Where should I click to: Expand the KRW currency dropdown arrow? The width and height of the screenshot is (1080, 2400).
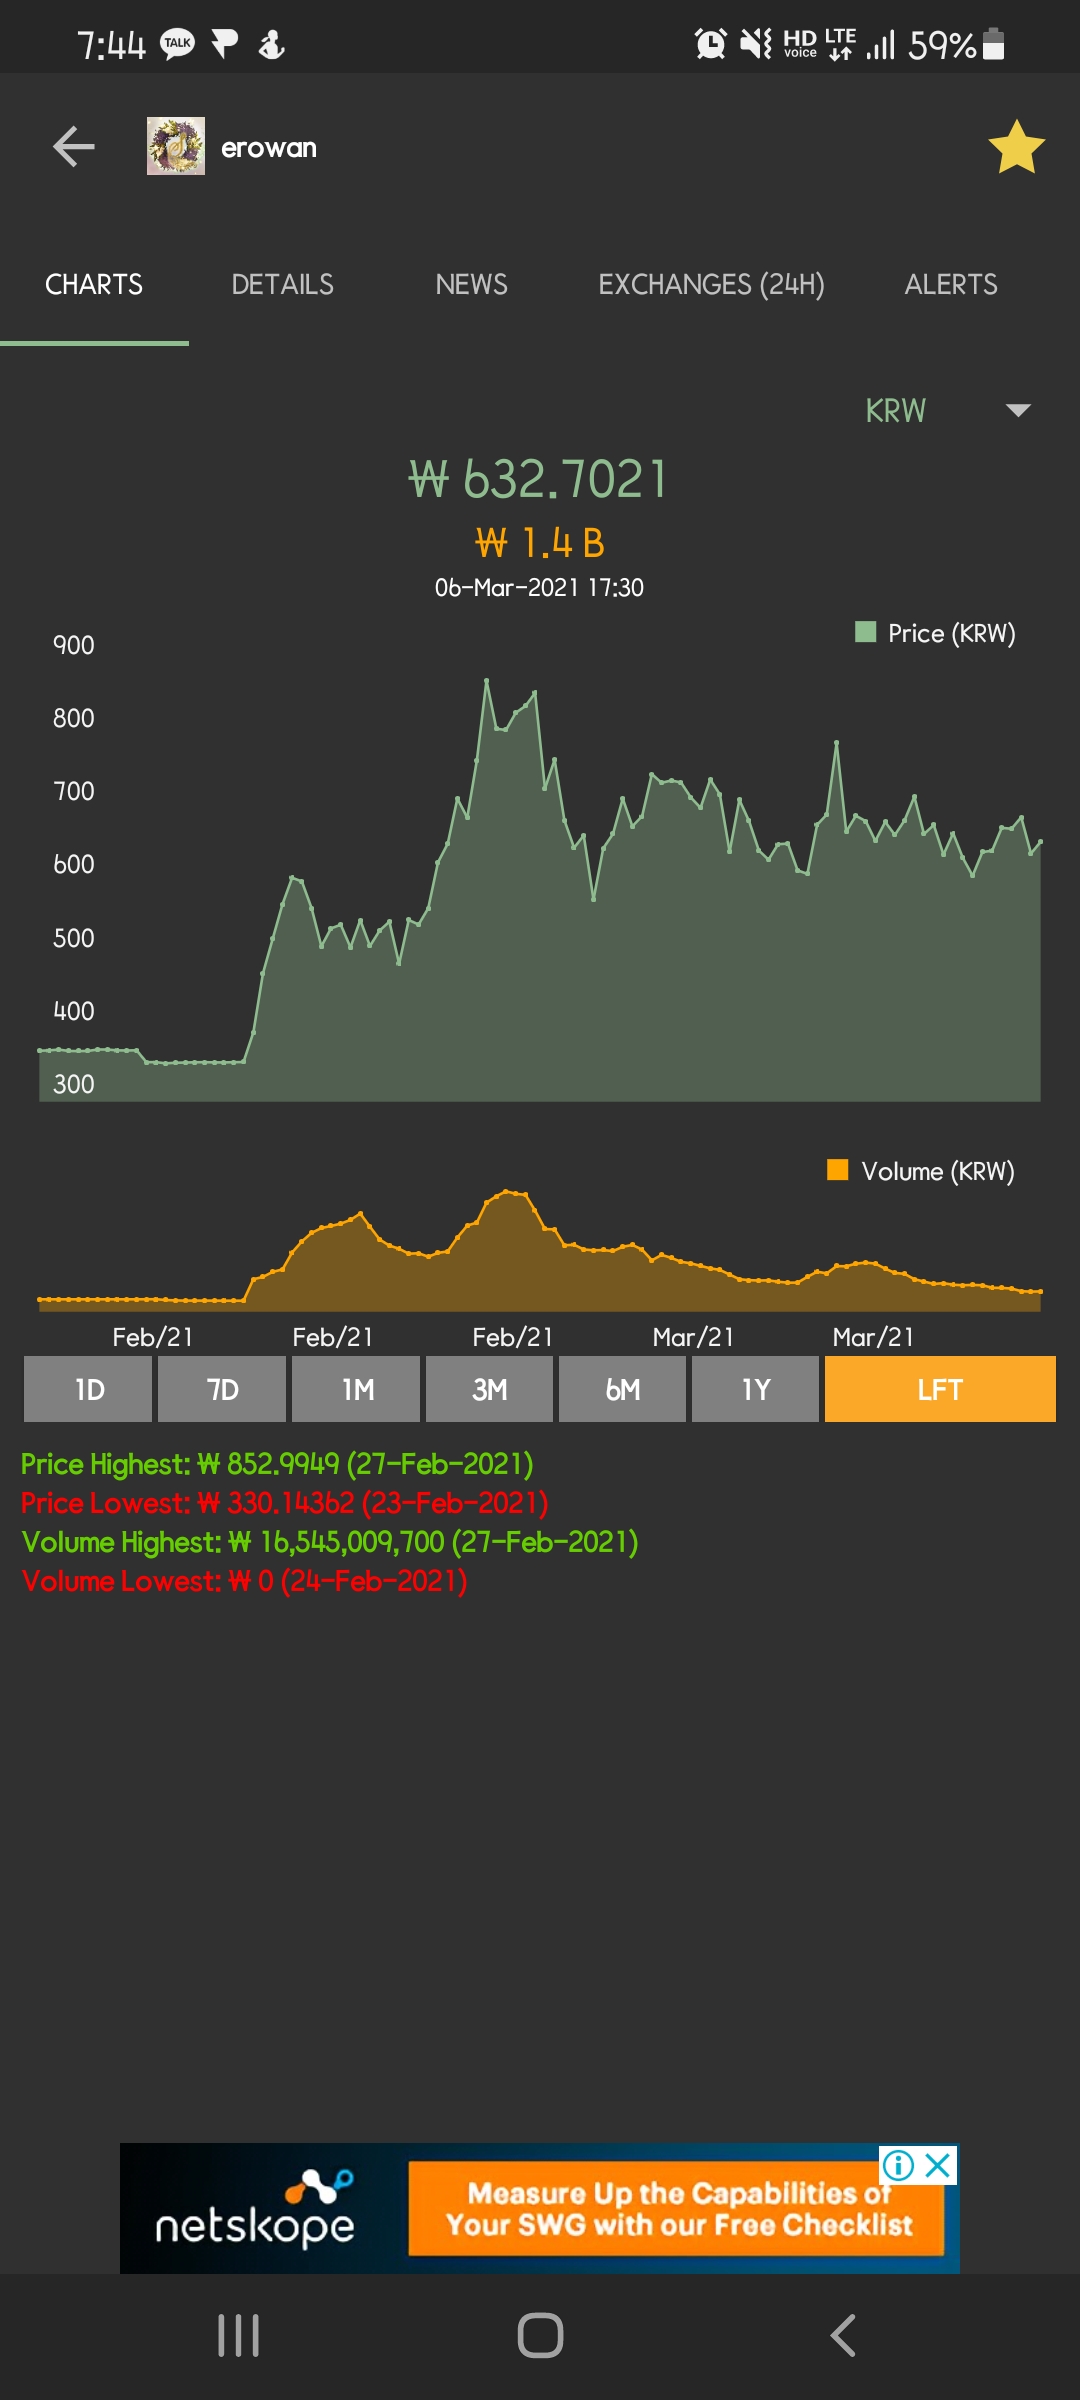pos(1018,410)
